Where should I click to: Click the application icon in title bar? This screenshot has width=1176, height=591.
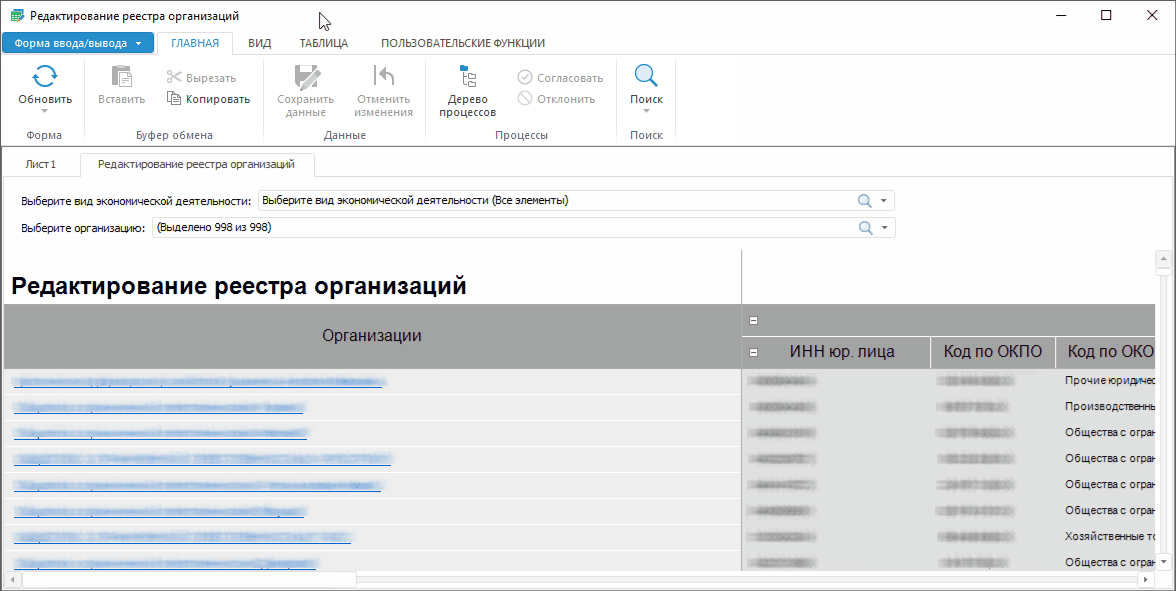[16, 15]
